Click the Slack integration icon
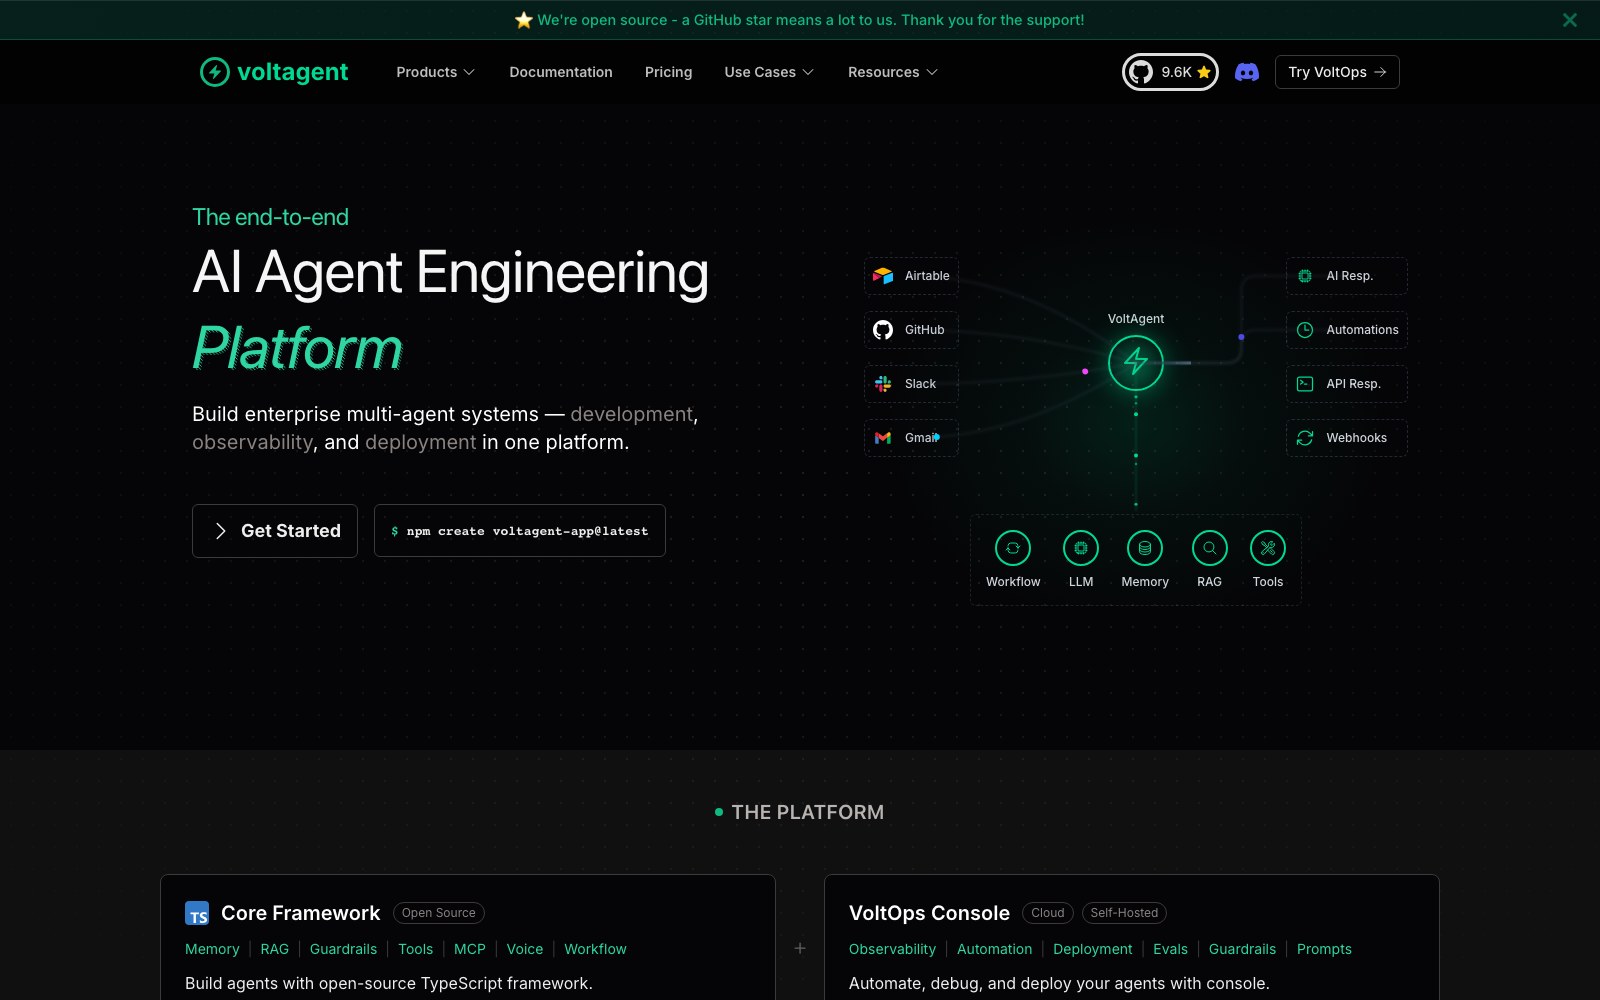The width and height of the screenshot is (1600, 1000). pyautogui.click(x=883, y=384)
